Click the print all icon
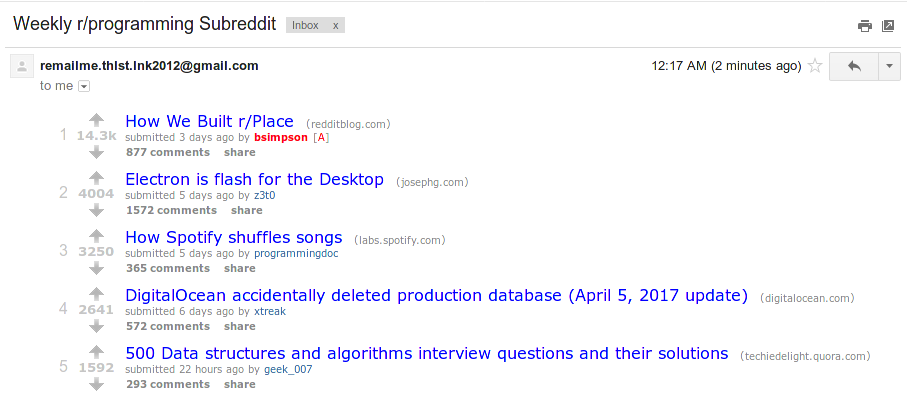The image size is (907, 403). pyautogui.click(x=865, y=26)
